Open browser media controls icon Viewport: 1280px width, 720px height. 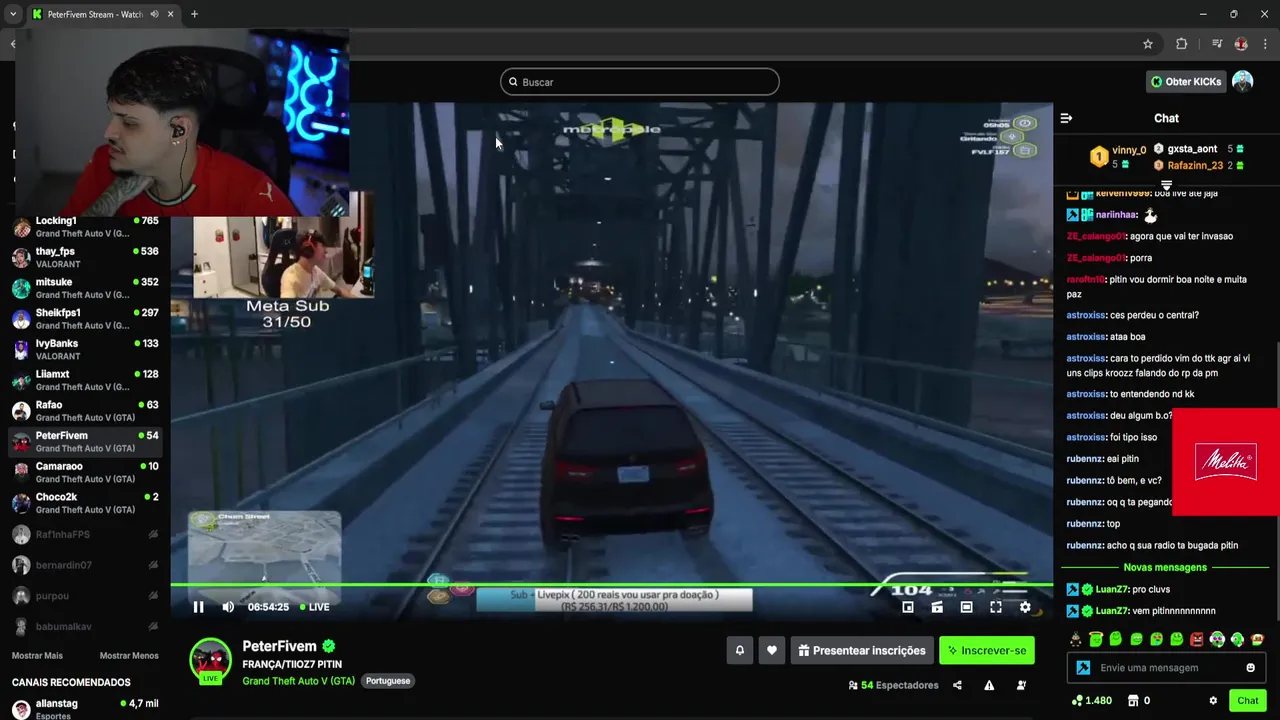[x=1216, y=44]
